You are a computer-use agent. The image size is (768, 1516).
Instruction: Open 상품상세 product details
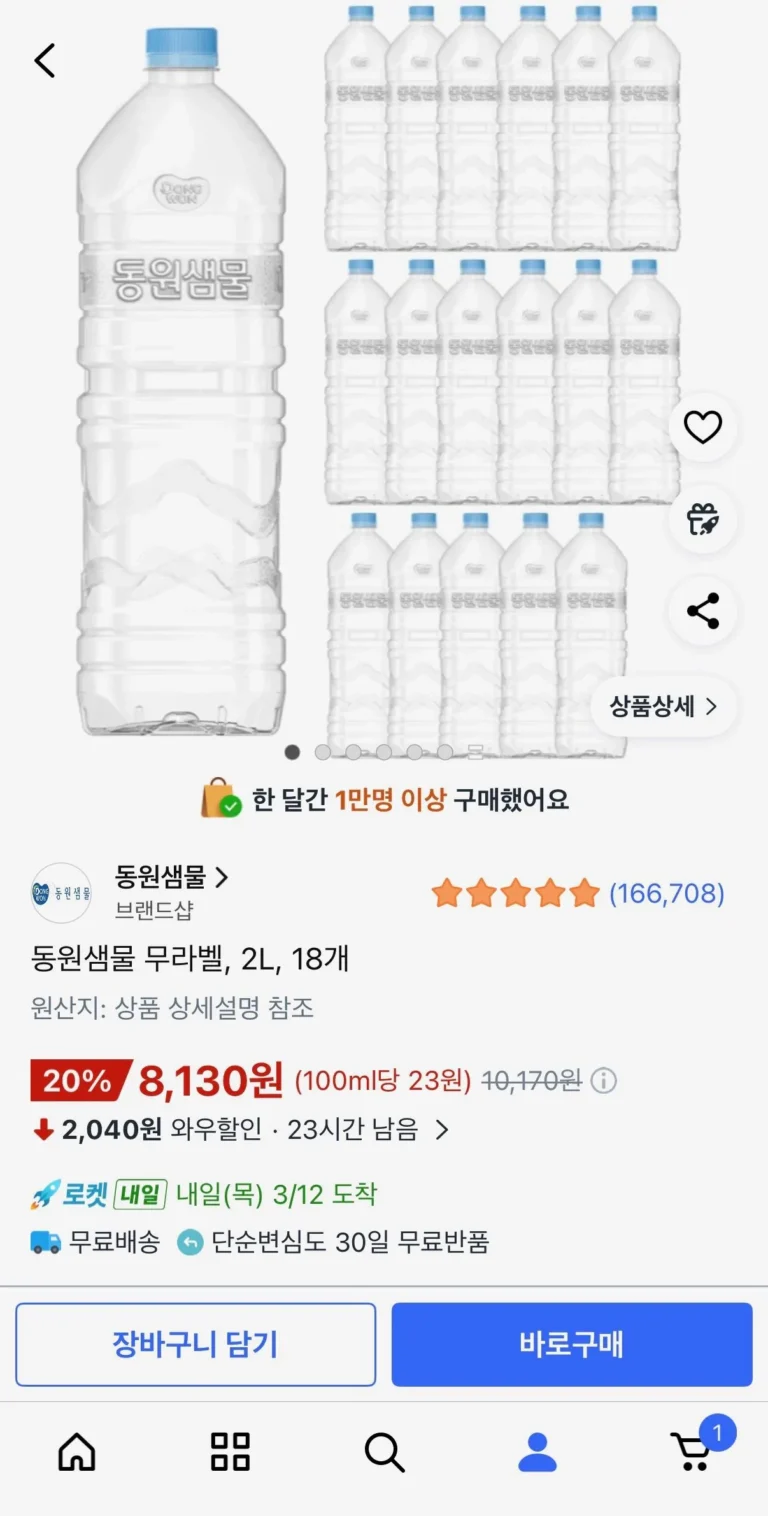tap(663, 707)
